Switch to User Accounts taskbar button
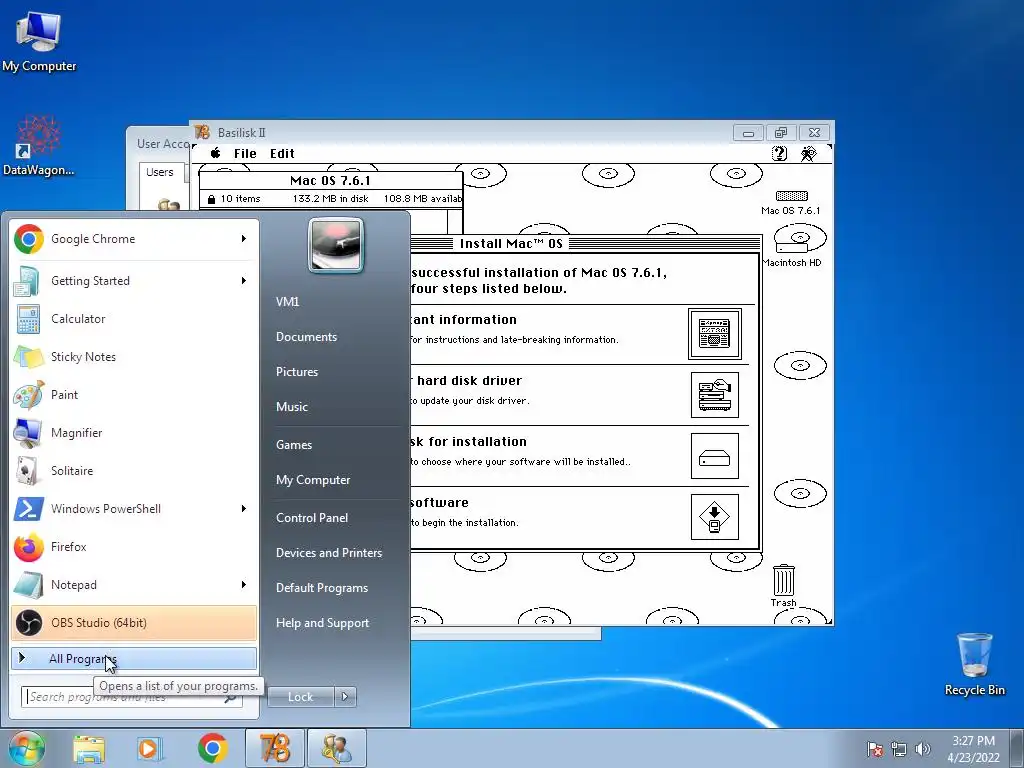 (x=337, y=748)
